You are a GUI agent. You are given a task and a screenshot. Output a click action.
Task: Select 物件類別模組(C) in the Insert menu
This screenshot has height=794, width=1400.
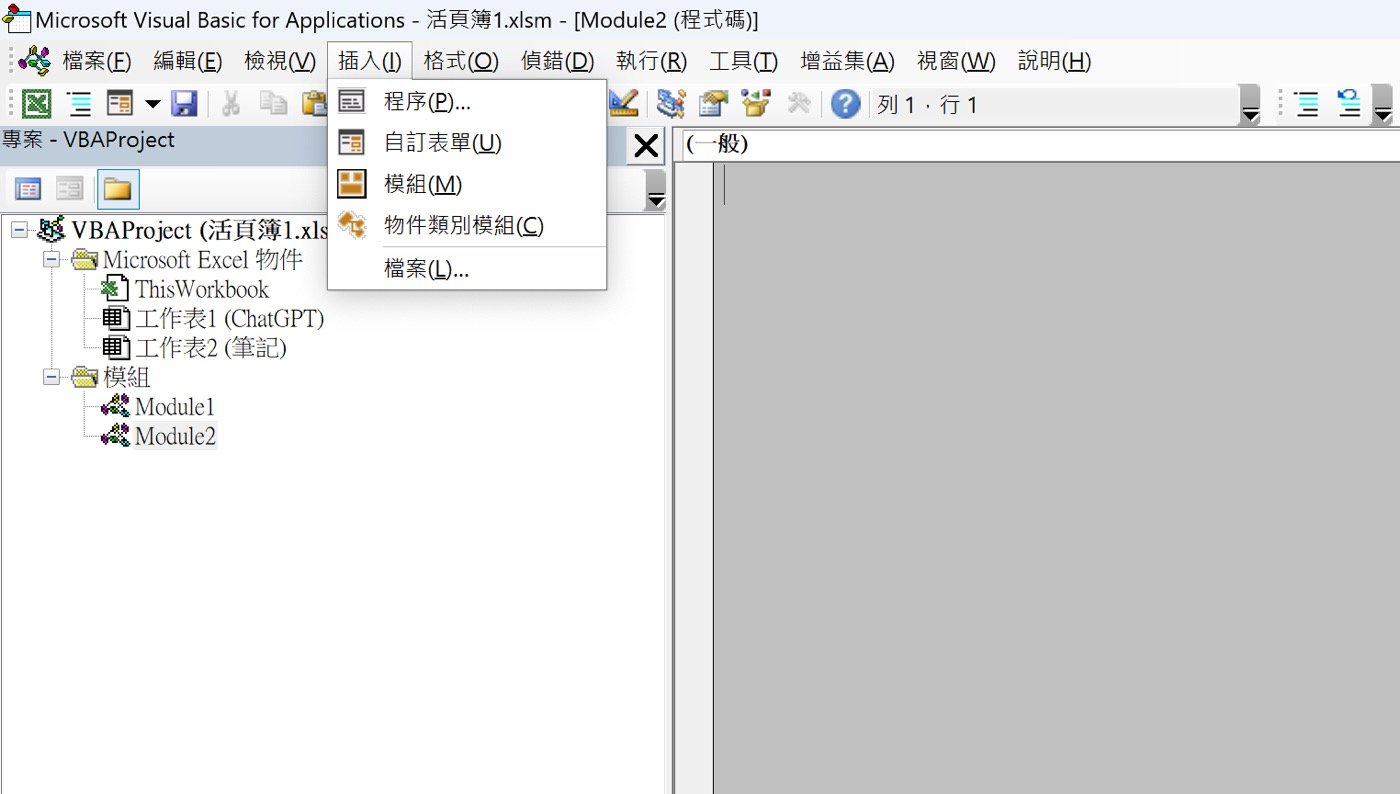463,226
